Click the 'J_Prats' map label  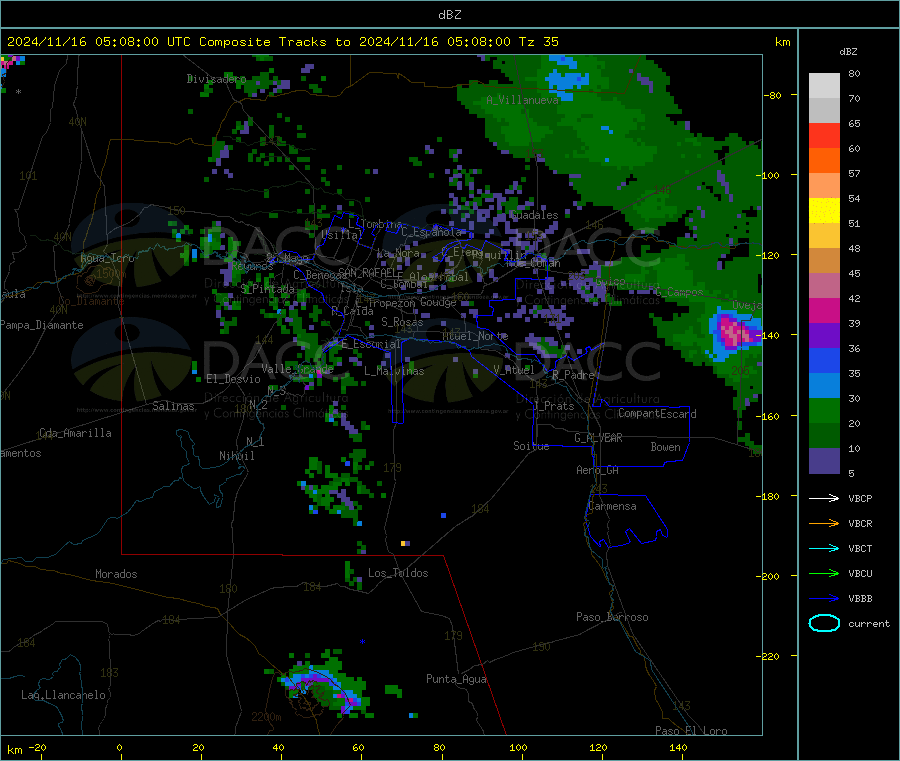[553, 406]
